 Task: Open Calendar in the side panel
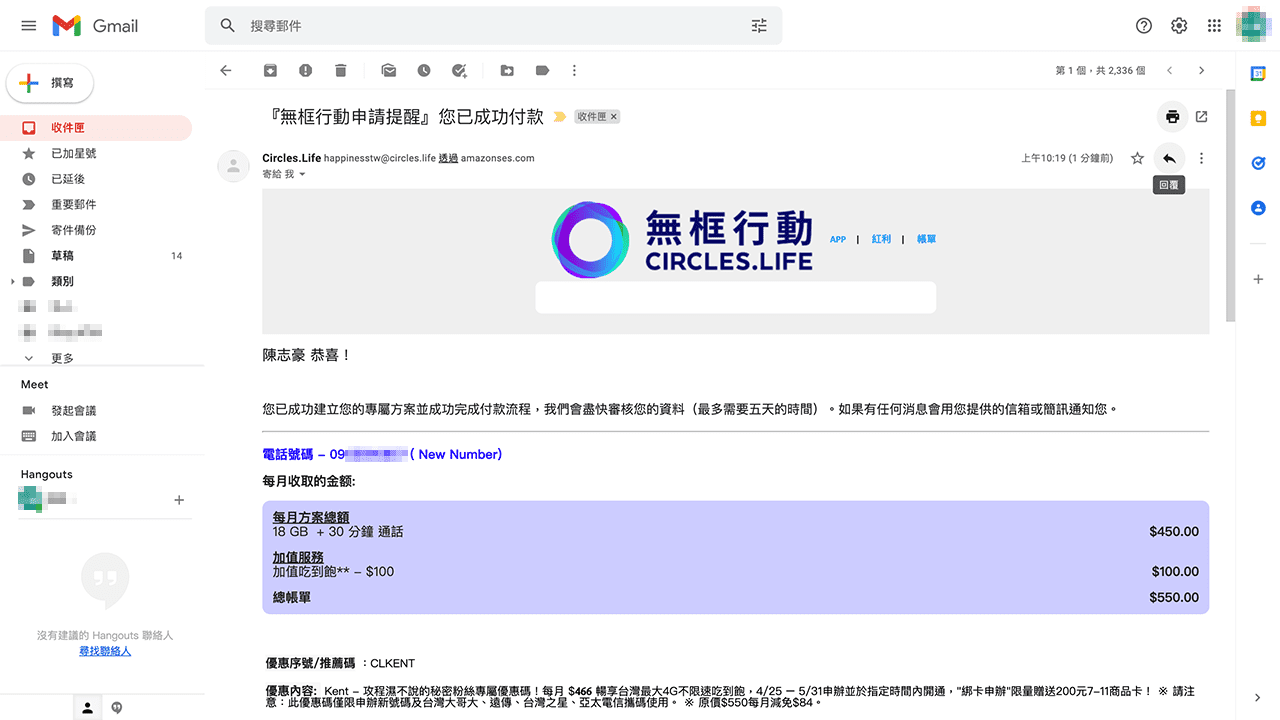[x=1258, y=72]
